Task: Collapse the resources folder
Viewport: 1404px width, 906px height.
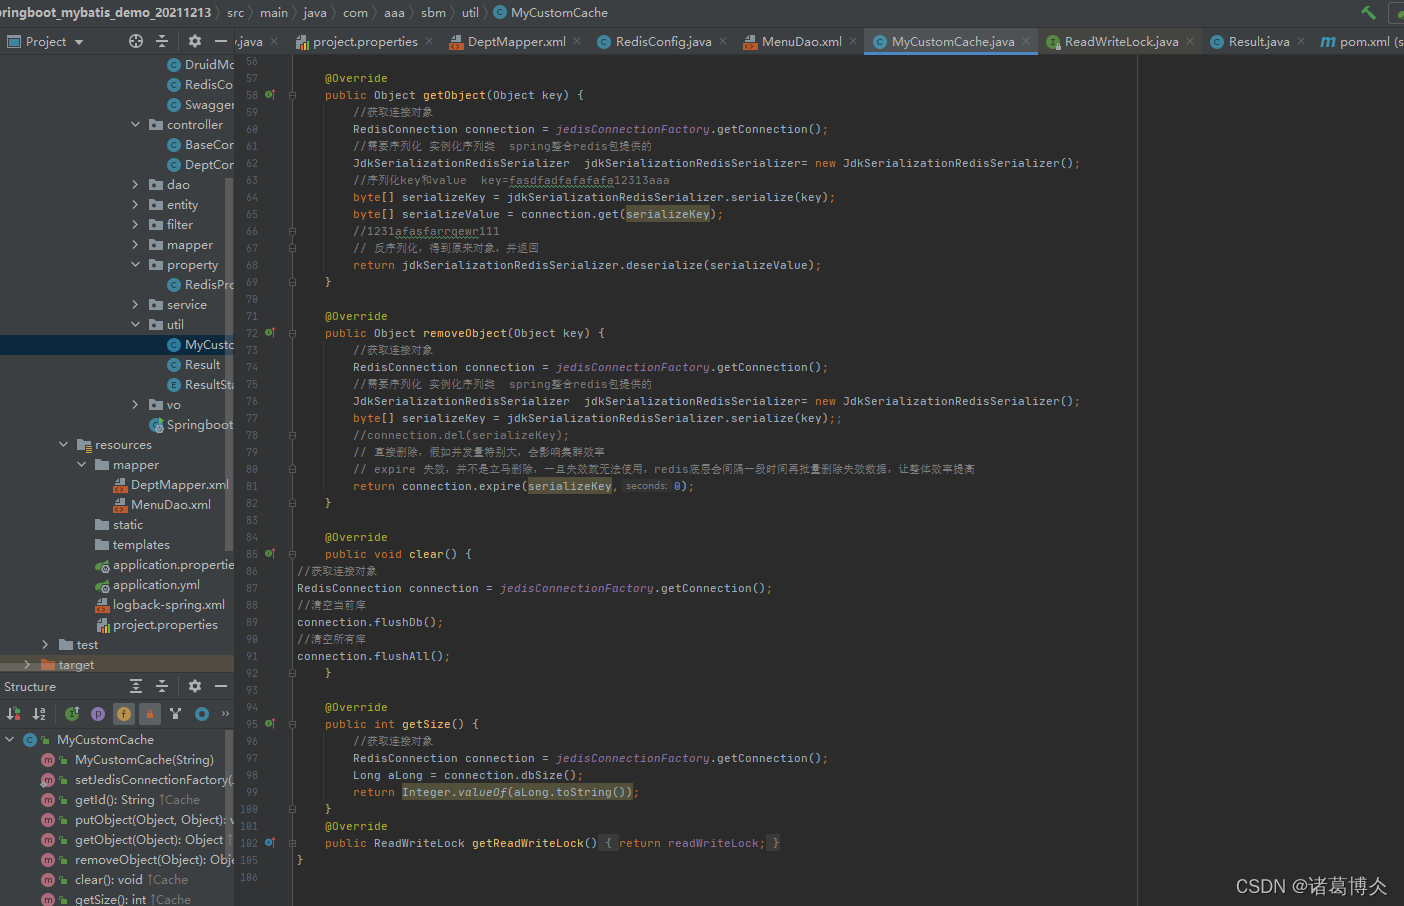Action: (64, 444)
